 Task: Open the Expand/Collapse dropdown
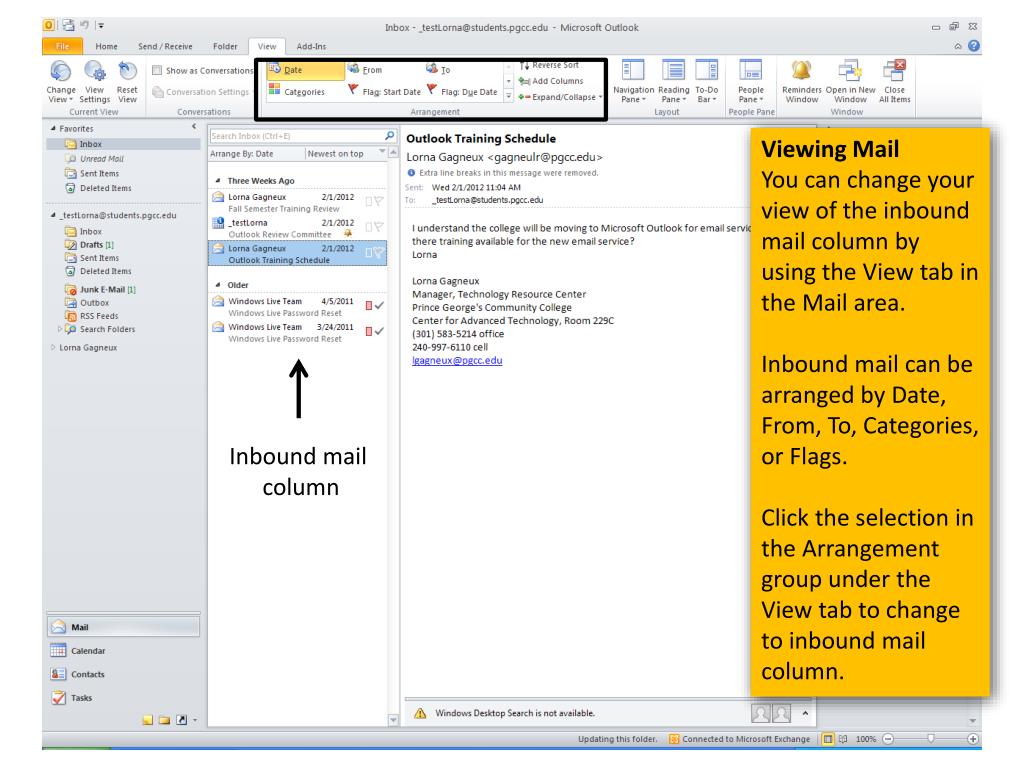560,97
